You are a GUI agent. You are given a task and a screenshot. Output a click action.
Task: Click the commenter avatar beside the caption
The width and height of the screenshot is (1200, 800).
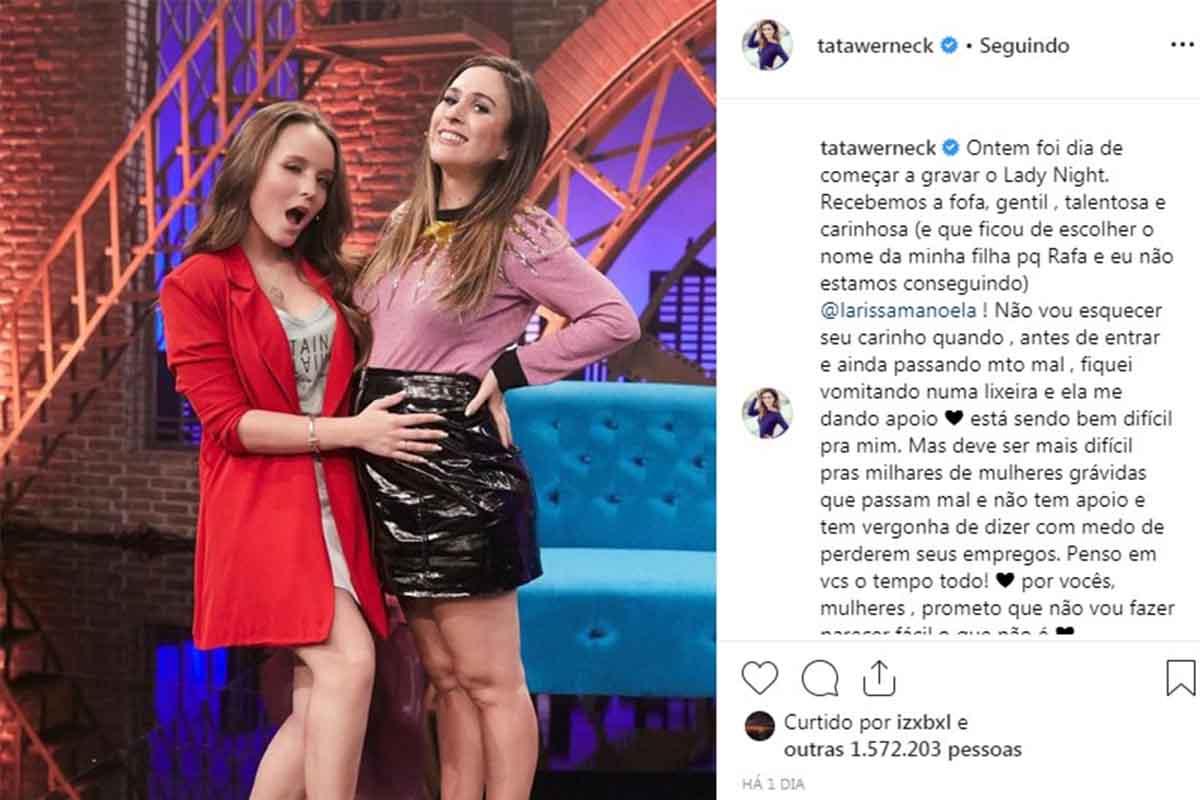(767, 413)
